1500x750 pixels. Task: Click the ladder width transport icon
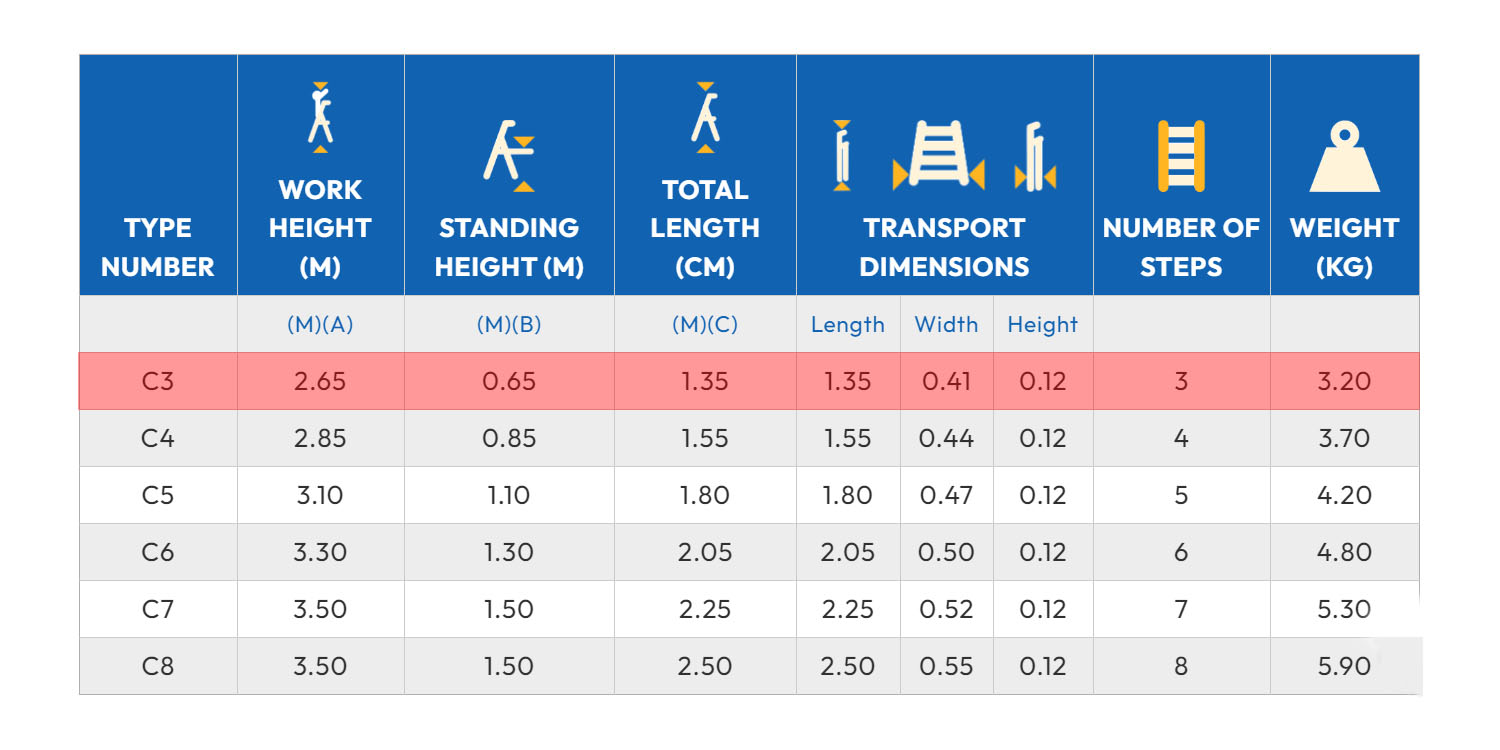click(938, 155)
